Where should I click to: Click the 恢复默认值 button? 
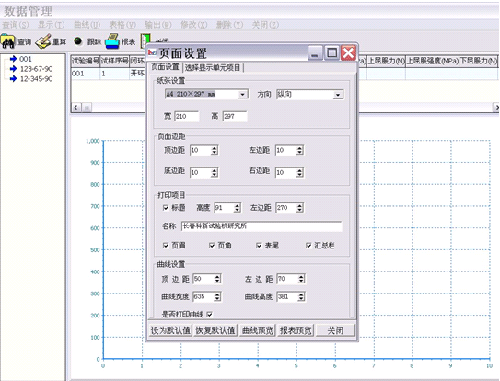215,330
